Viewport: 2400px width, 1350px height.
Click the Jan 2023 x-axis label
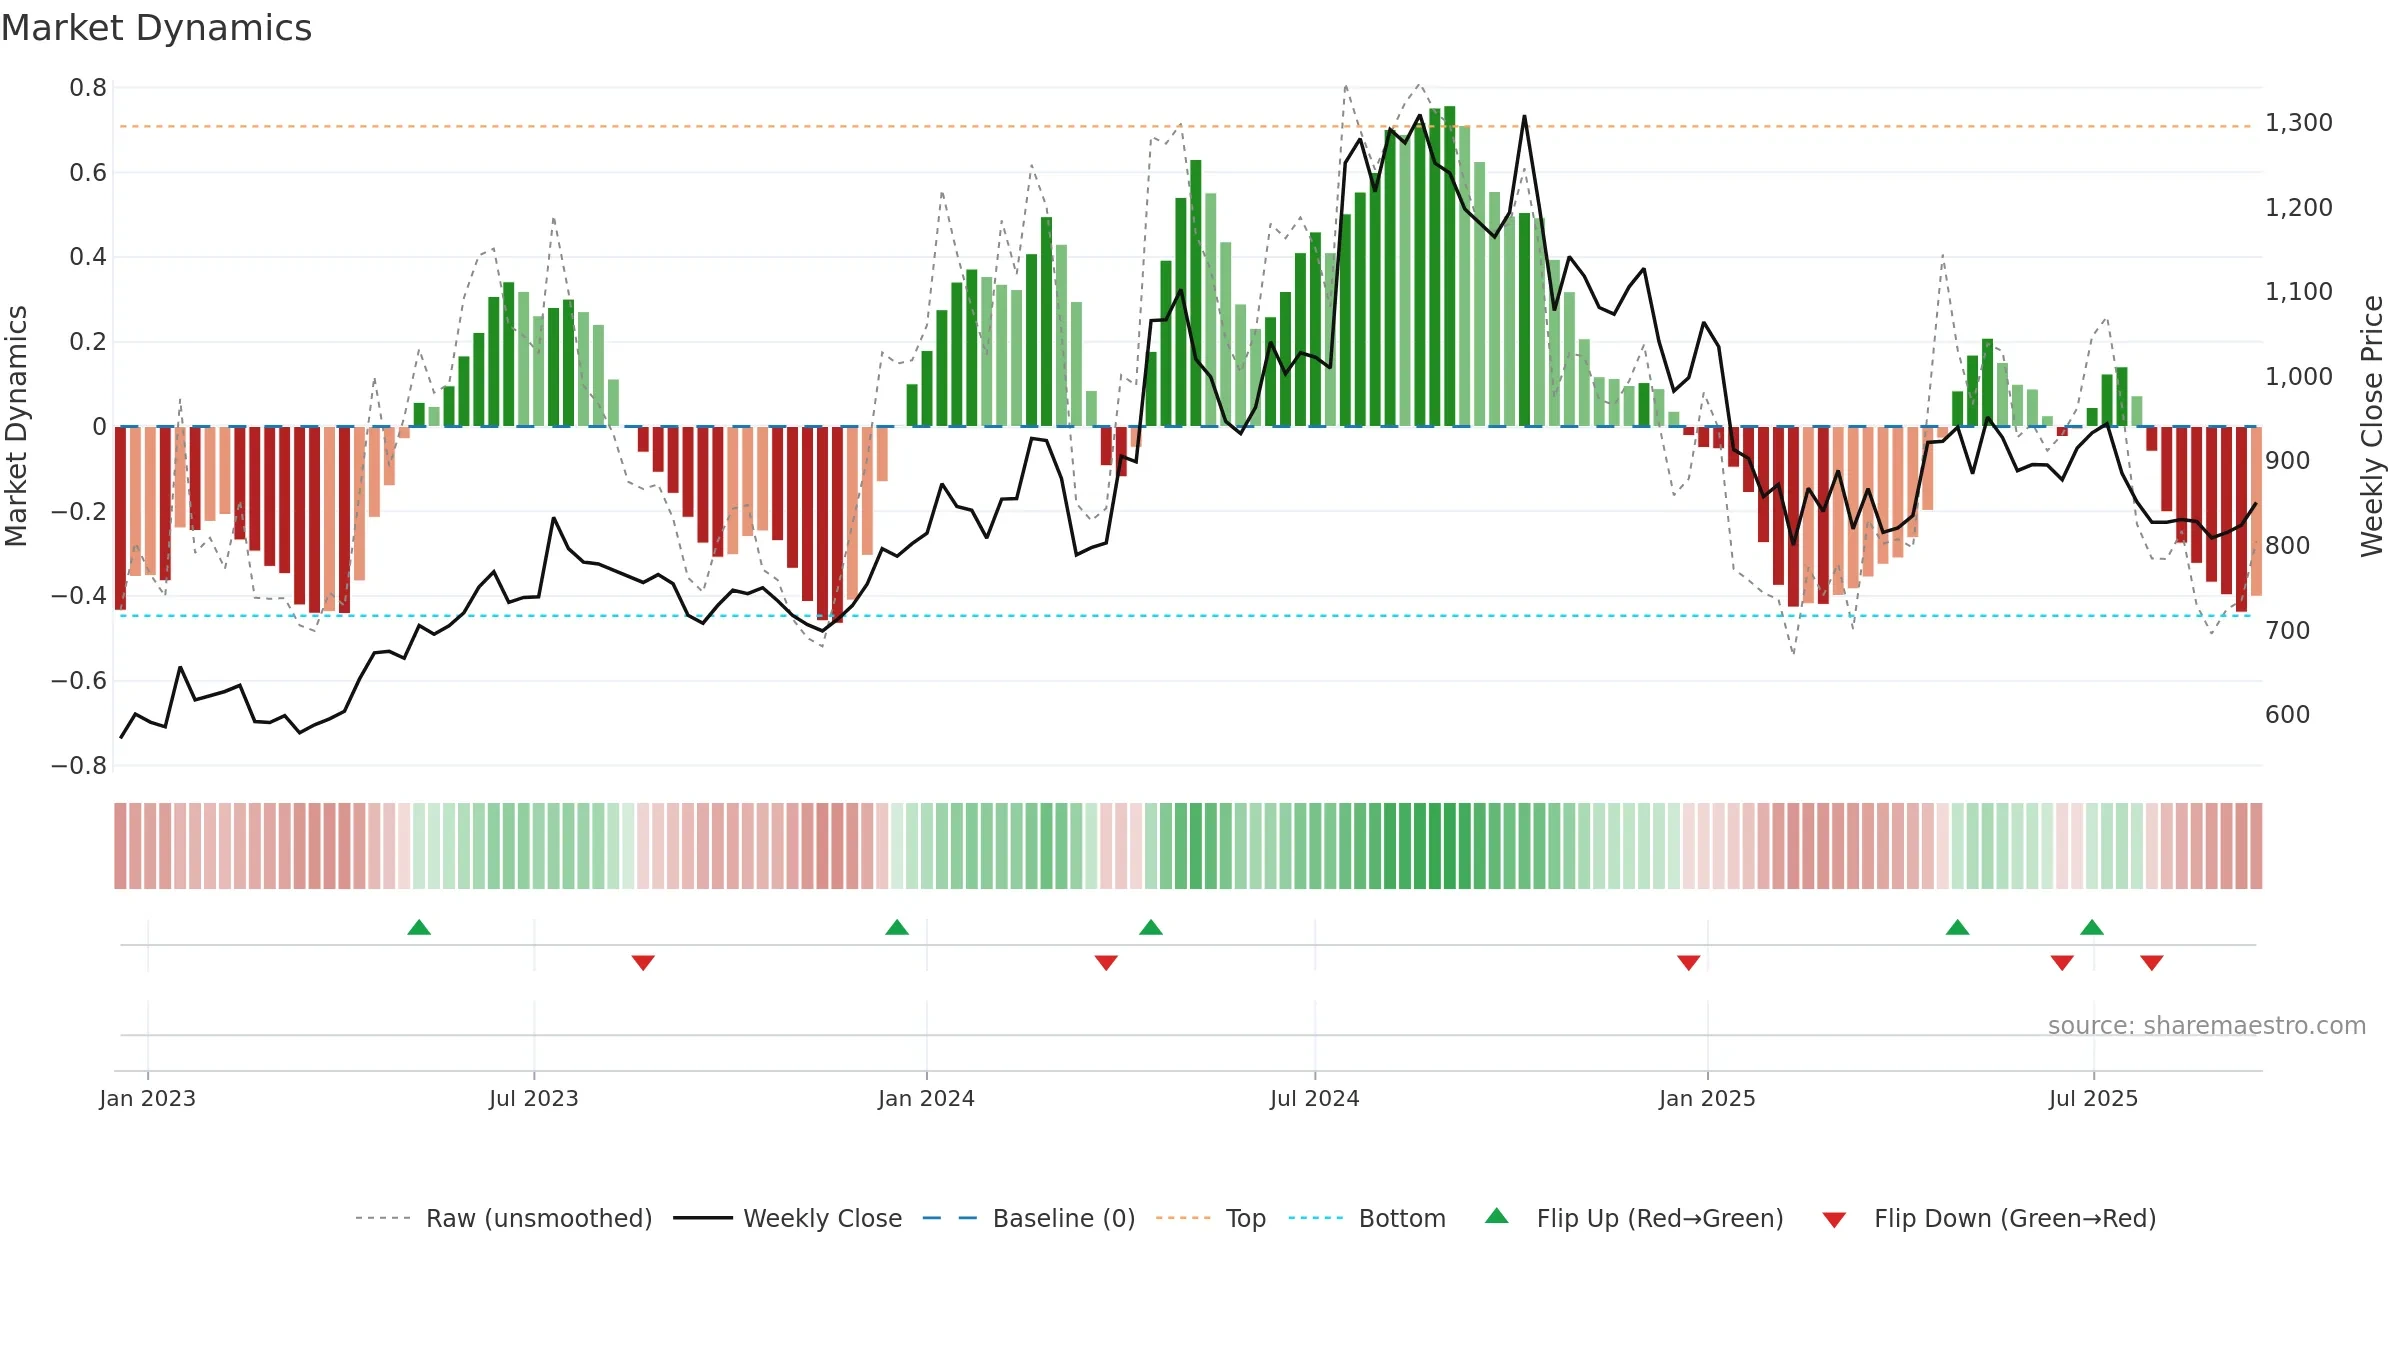148,1098
